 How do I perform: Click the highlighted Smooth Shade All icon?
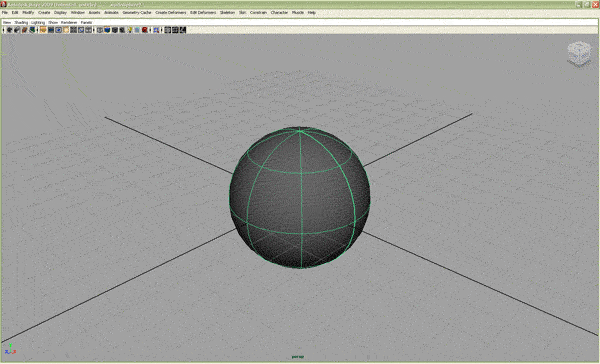pyautogui.click(x=107, y=30)
